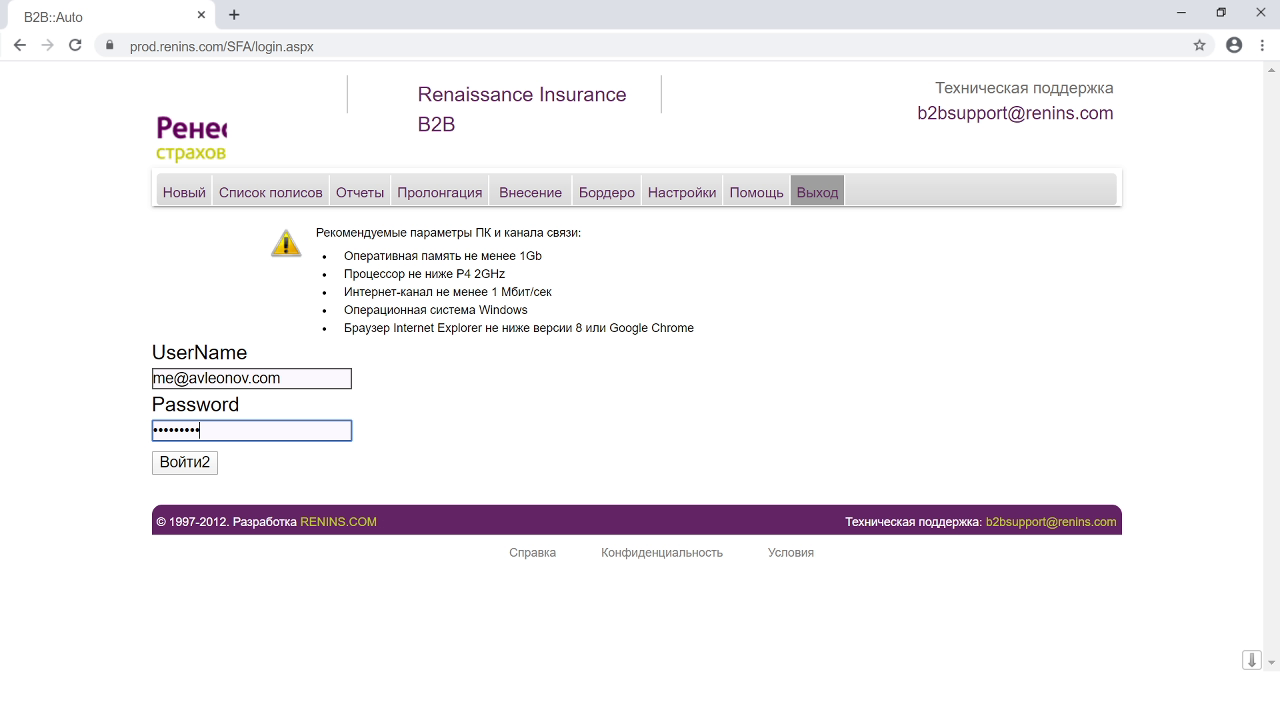
Task: Go back with the browser back arrow
Action: 20,45
